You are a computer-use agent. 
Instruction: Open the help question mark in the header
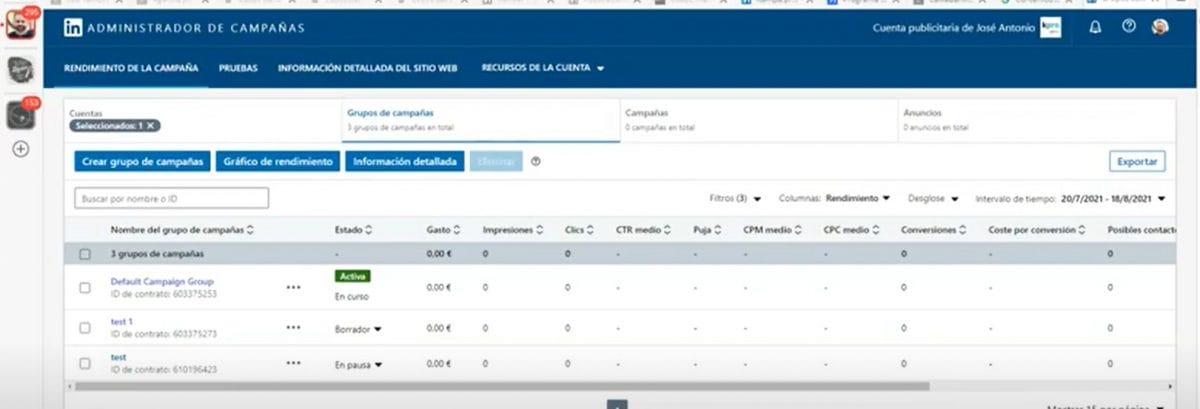click(1129, 27)
